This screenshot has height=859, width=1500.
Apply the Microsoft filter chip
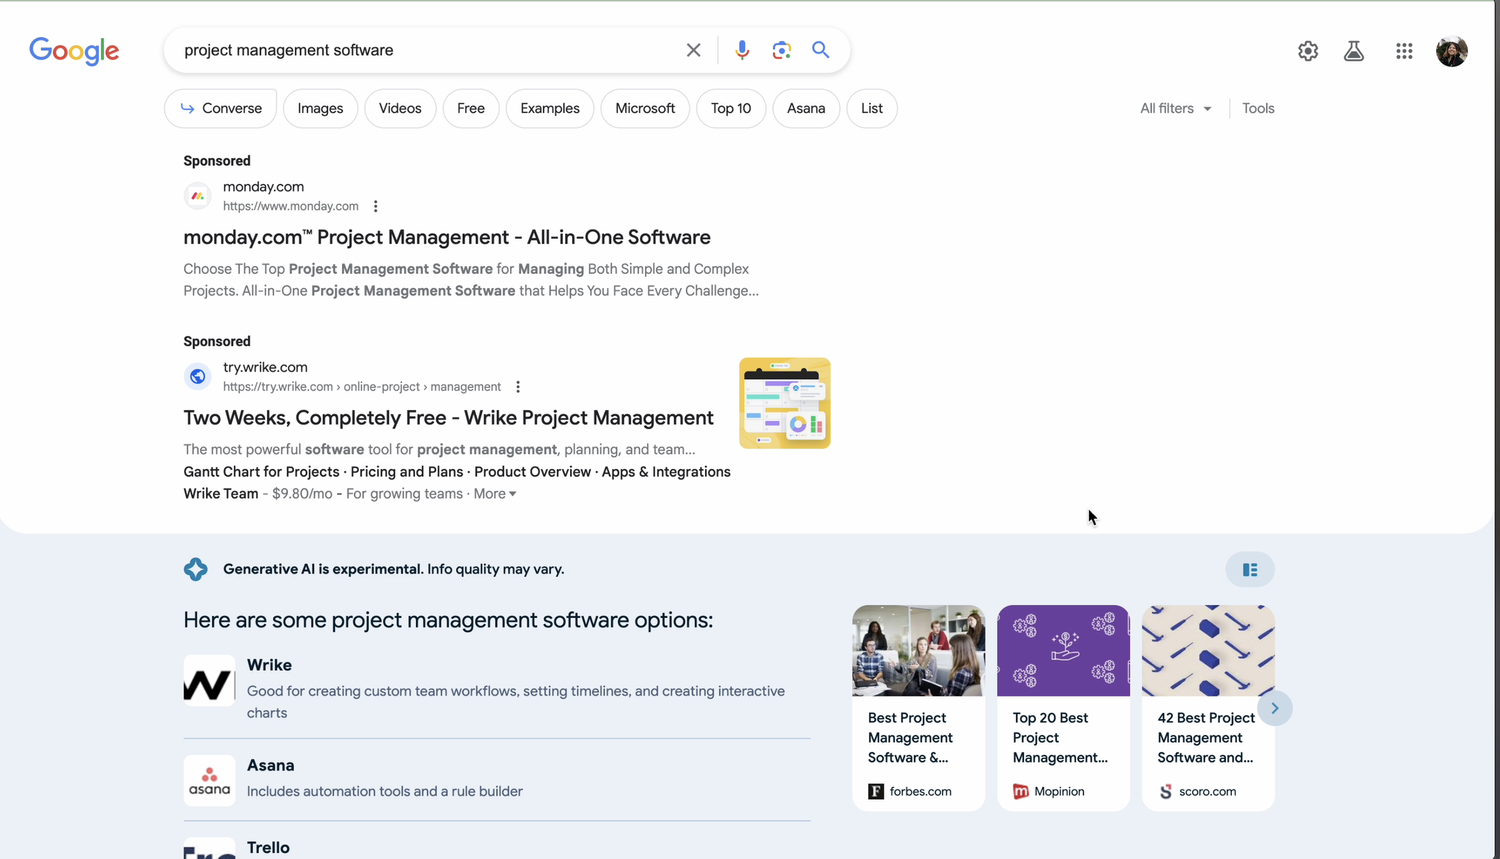645,108
